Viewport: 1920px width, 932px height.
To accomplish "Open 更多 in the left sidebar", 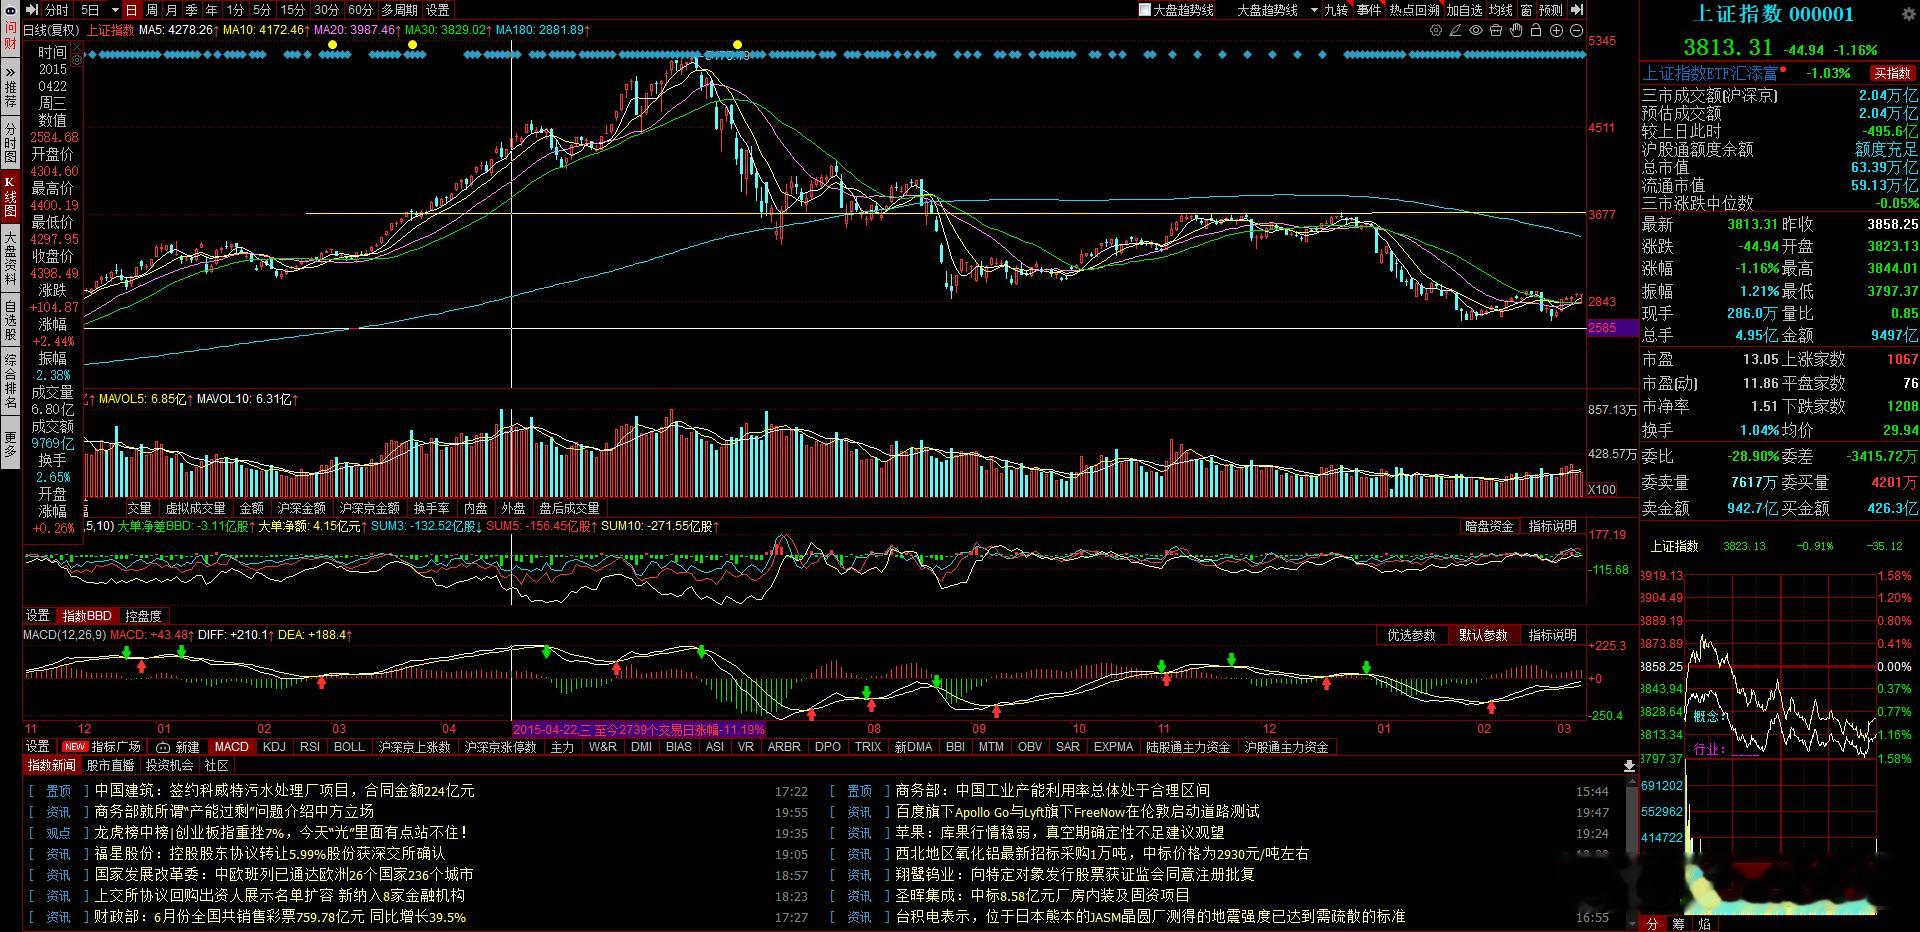I will point(10,445).
